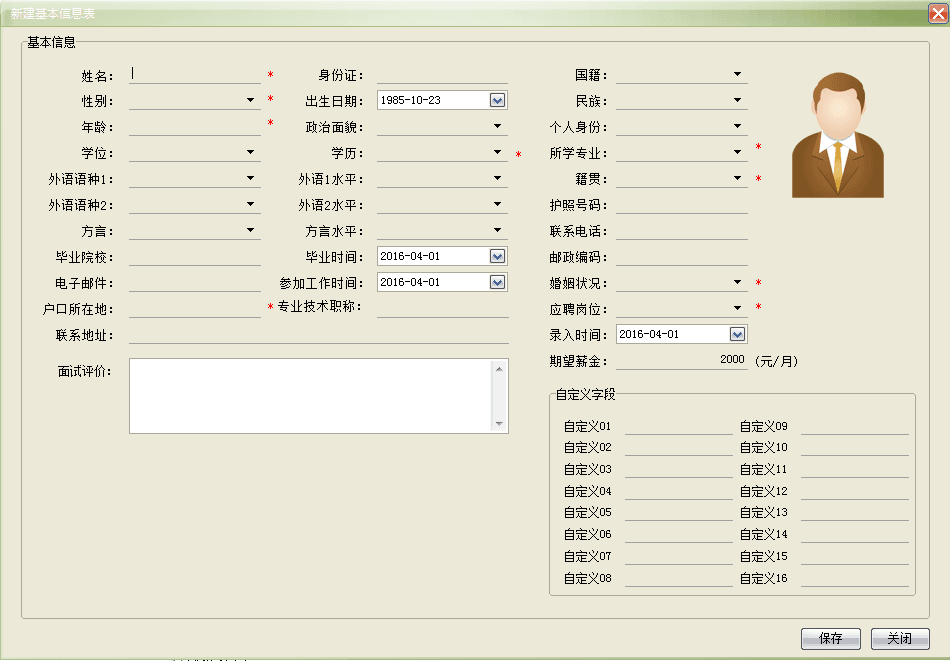Click the 自定义01 custom field input
The height and width of the screenshot is (661, 950).
pos(678,426)
